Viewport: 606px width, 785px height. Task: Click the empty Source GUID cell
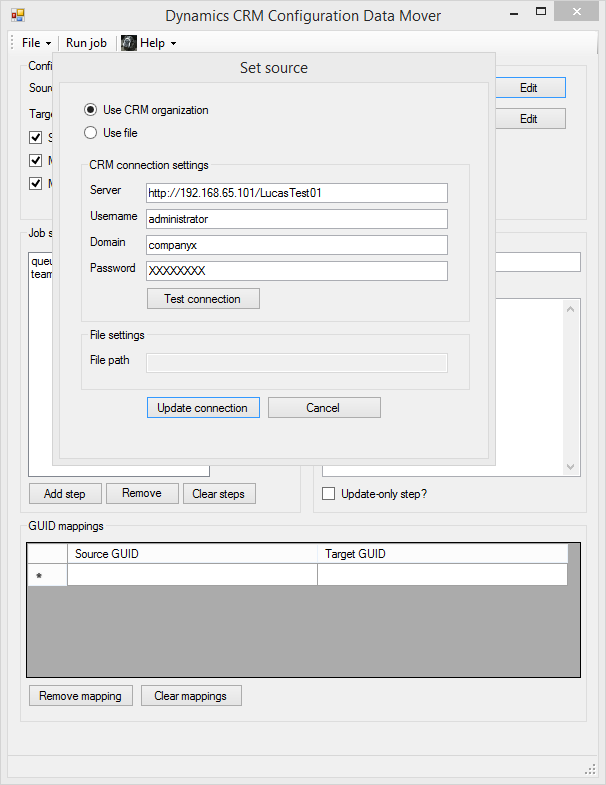[x=192, y=574]
